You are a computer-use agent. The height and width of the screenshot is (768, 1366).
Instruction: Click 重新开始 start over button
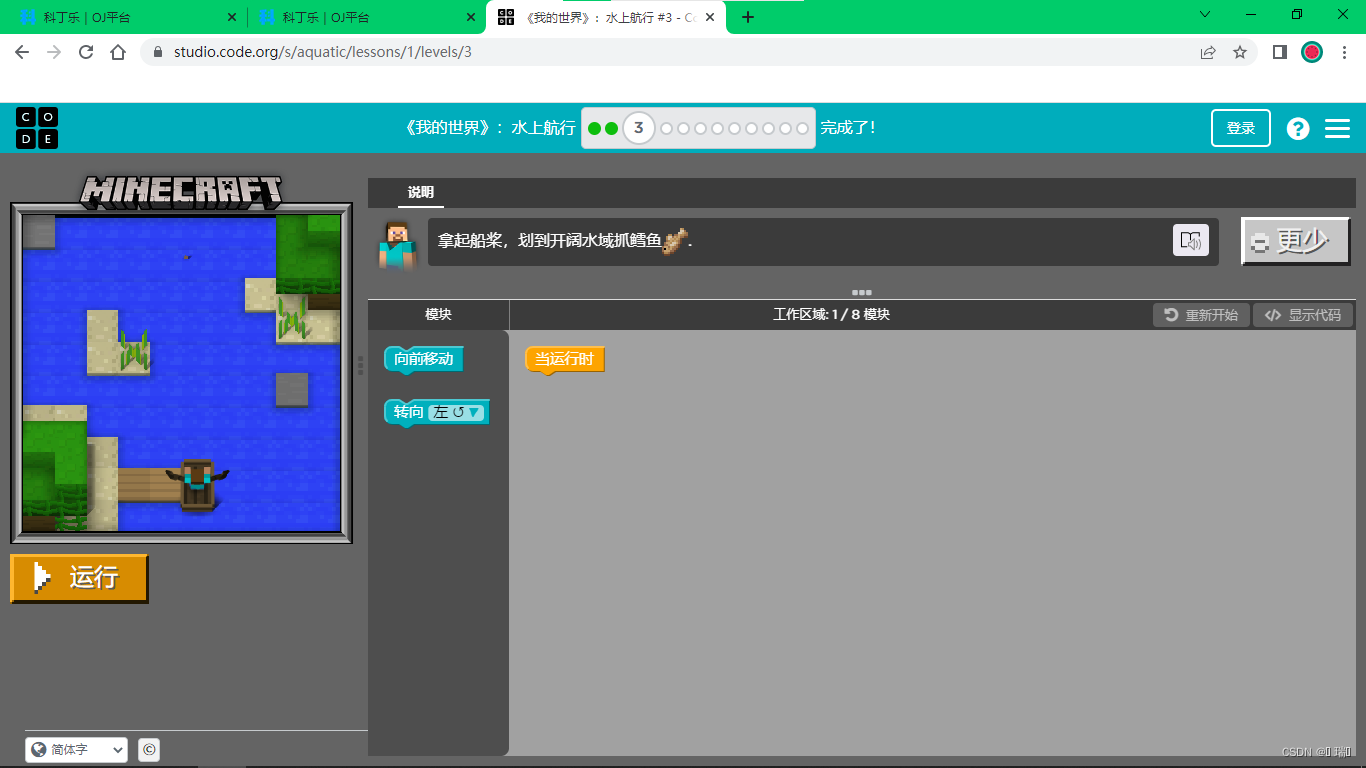click(x=1201, y=315)
